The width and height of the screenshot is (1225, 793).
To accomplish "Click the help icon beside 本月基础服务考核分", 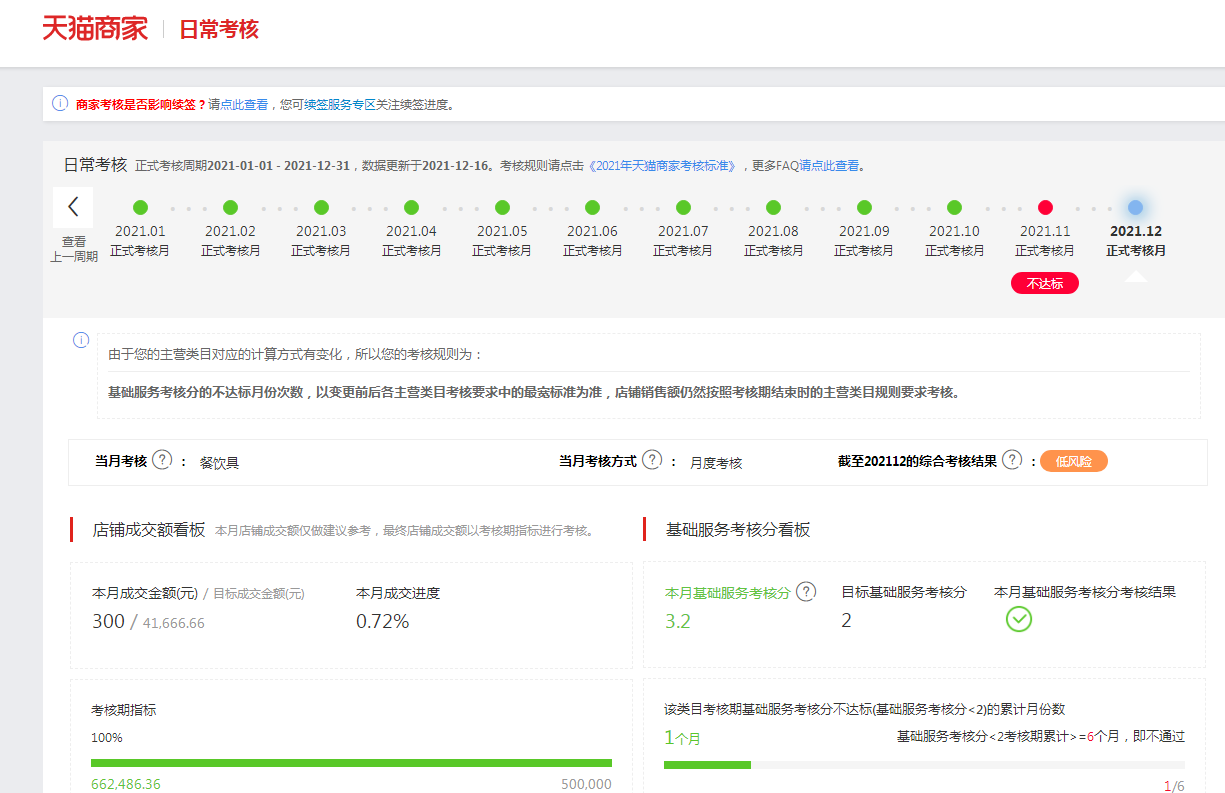I will tap(806, 591).
